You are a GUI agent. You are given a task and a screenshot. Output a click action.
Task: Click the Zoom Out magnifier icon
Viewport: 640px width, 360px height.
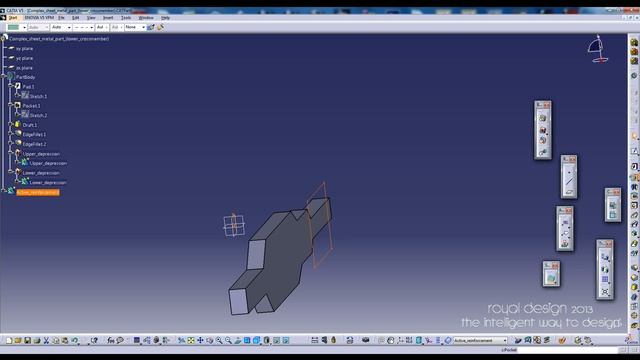[x=228, y=340]
